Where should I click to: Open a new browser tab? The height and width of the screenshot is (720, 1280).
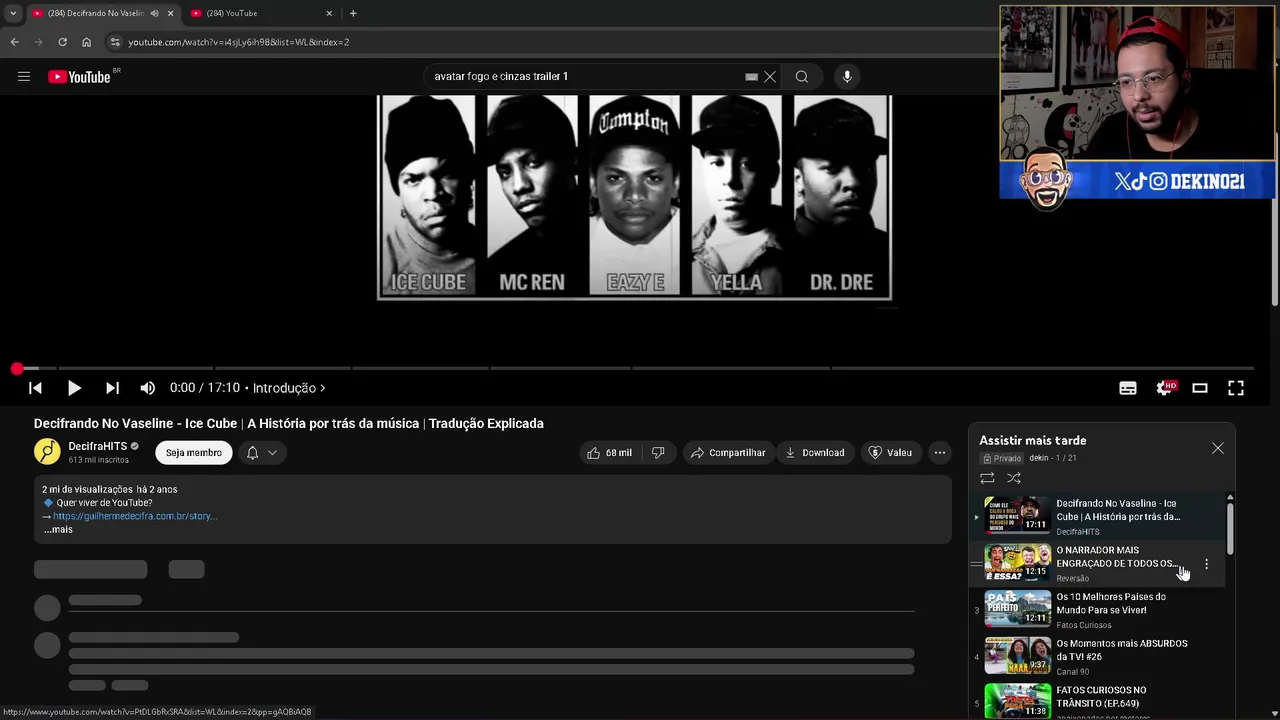pos(353,13)
